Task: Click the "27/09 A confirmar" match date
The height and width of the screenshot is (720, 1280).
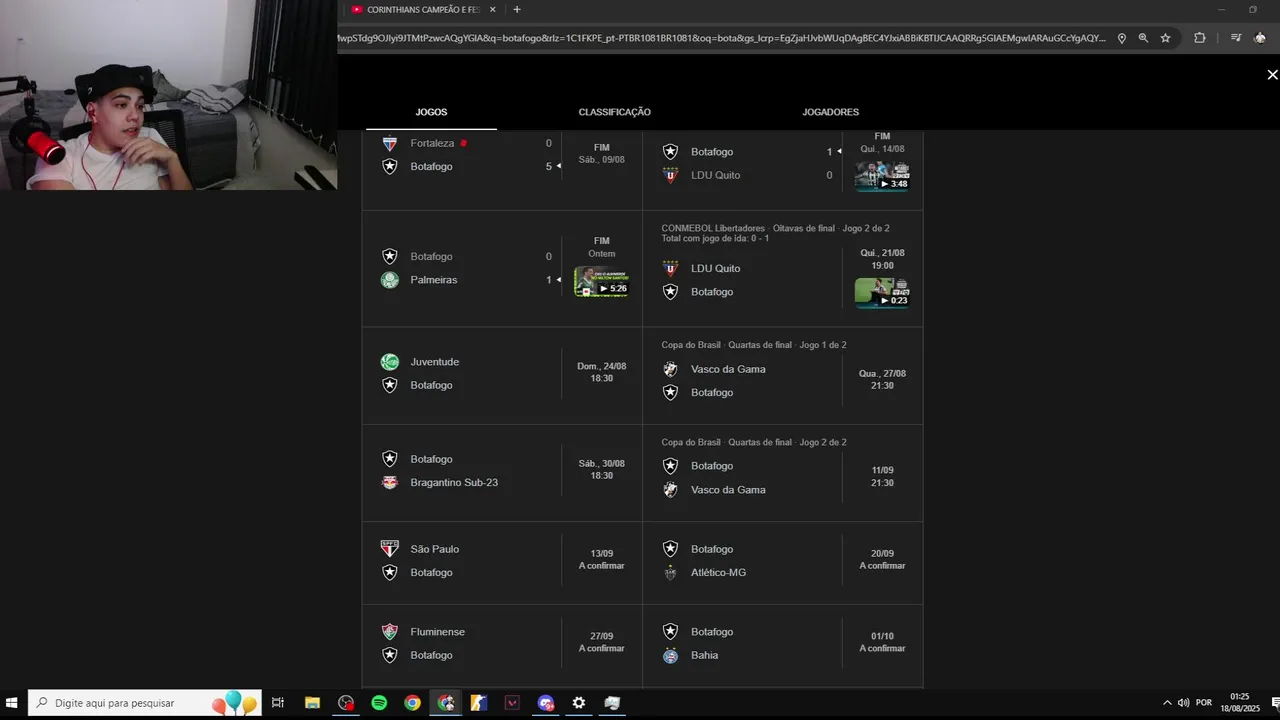Action: [601, 642]
